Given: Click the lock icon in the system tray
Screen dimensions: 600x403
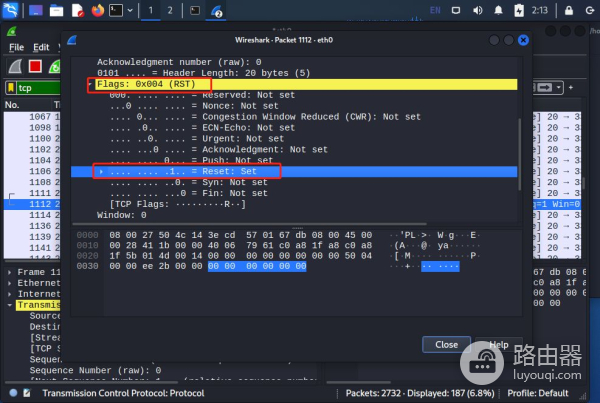Looking at the screenshot, I should tap(568, 11).
